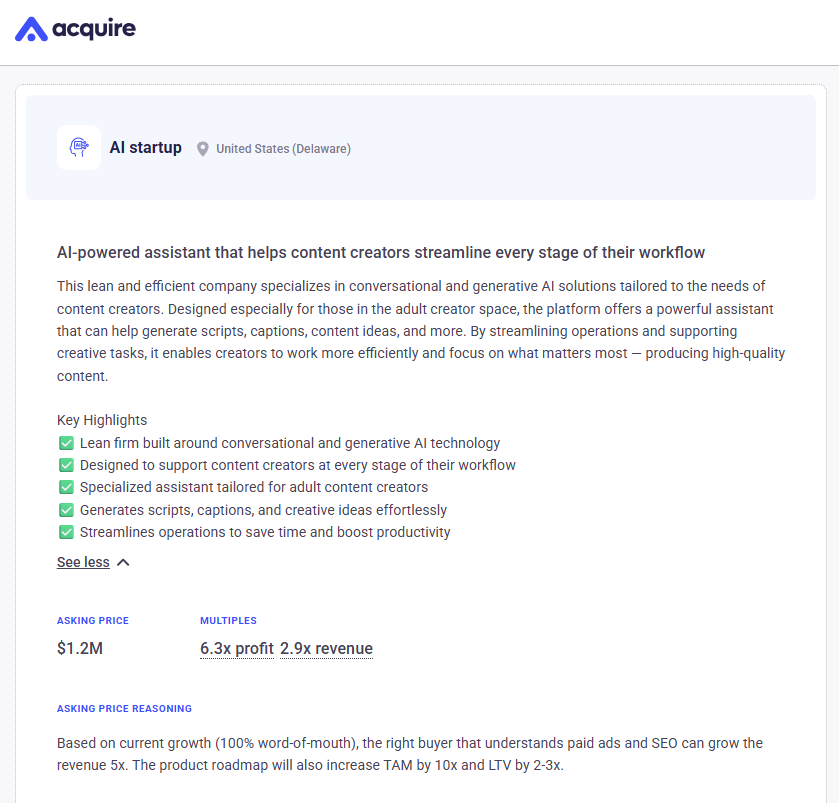Screen dimensions: 839x803
Task: Click green check beside "Designed to support"
Action: [66, 465]
